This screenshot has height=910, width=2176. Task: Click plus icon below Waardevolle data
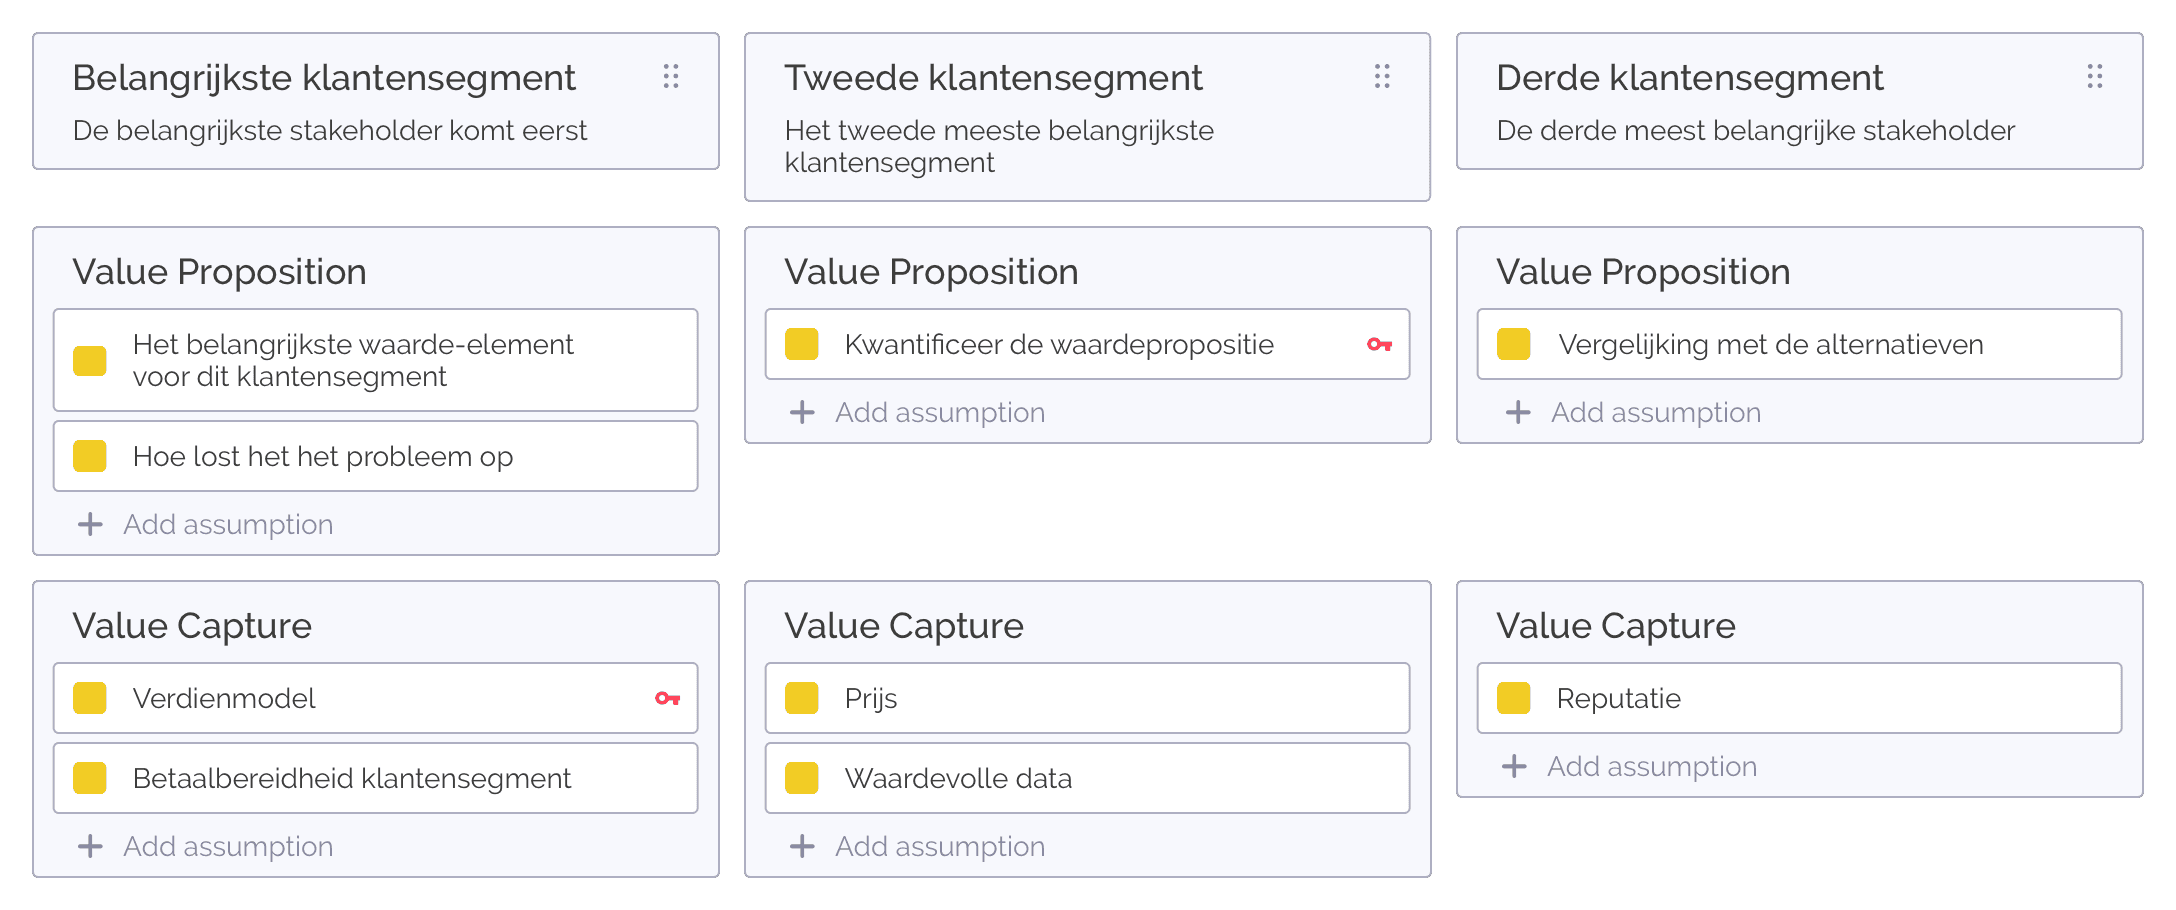point(802,846)
